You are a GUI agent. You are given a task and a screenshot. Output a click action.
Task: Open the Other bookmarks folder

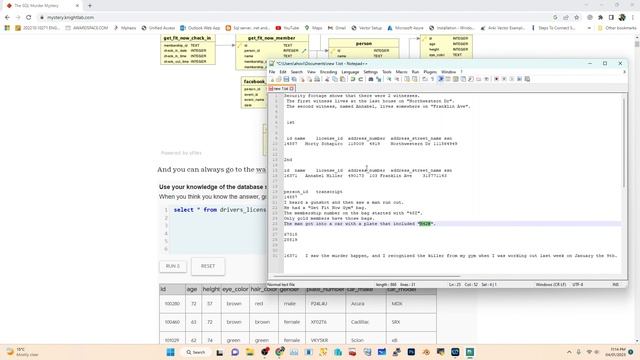click(x=617, y=28)
